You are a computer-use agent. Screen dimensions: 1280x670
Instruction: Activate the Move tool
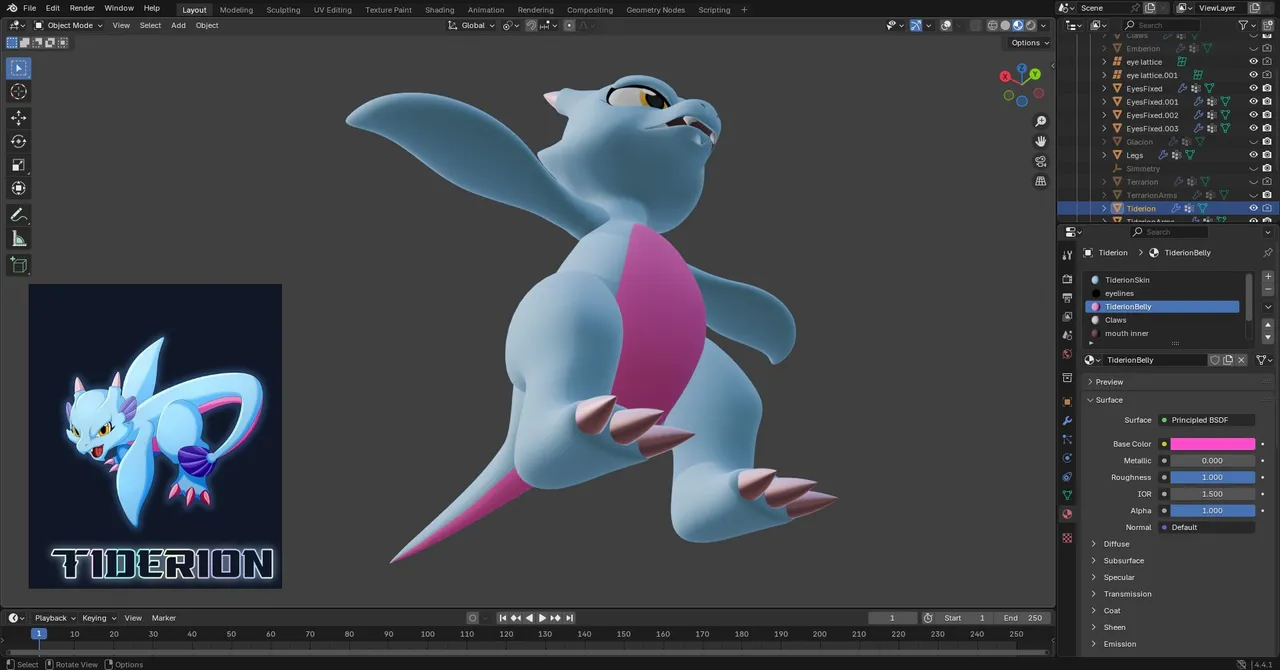tap(18, 117)
